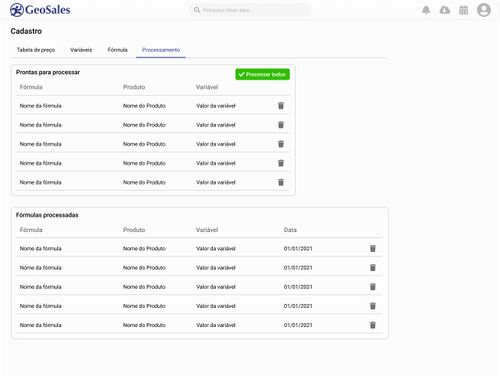This screenshot has height=376, width=500.
Task: Delete first row in Fórmulas processadas
Action: coord(373,248)
